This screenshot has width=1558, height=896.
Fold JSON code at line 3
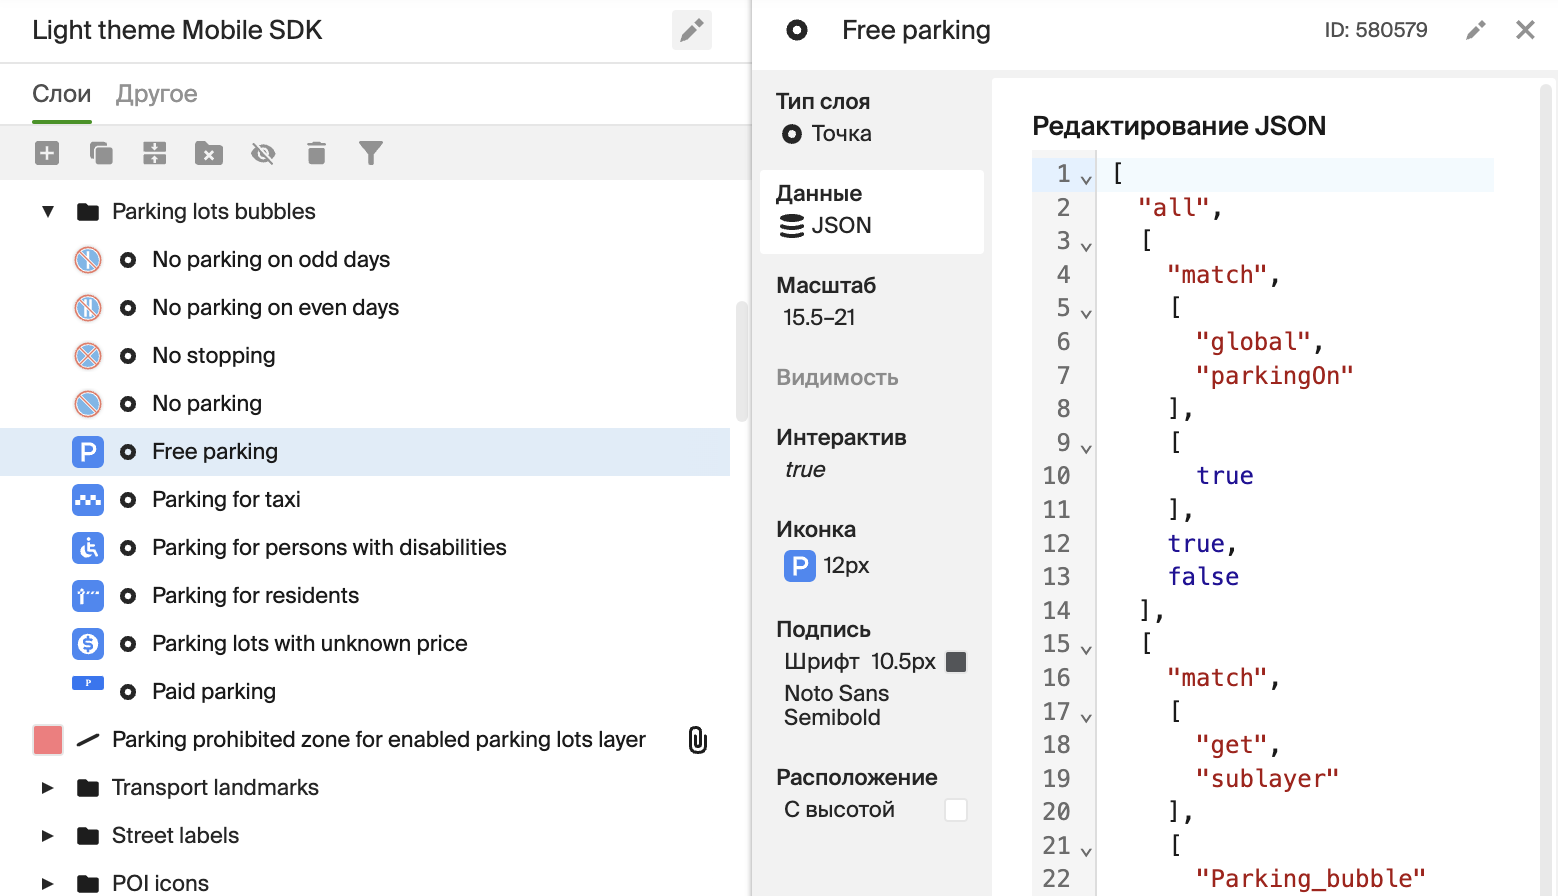coord(1086,247)
